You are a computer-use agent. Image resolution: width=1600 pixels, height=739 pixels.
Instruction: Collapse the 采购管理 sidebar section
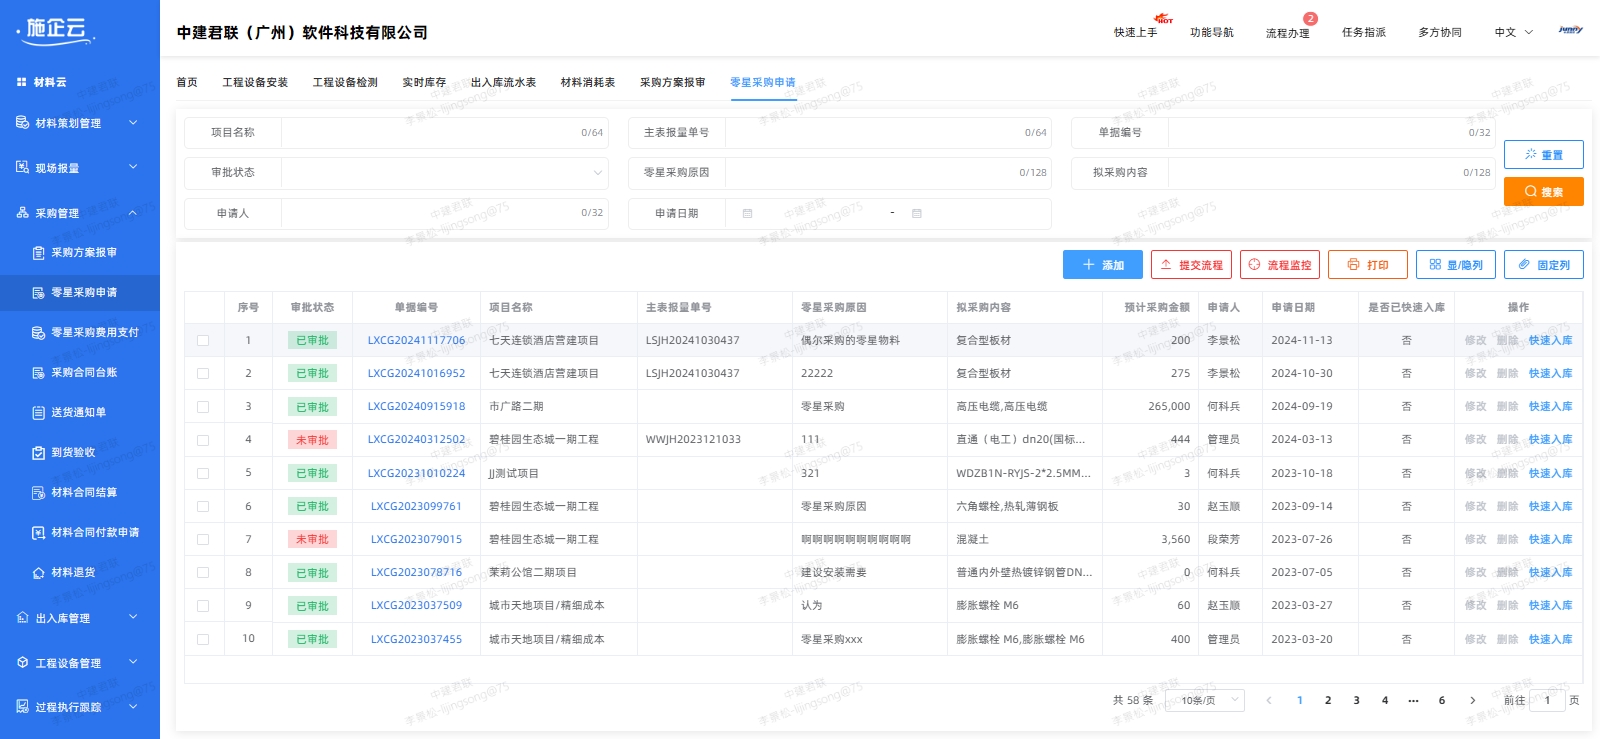tap(132, 213)
